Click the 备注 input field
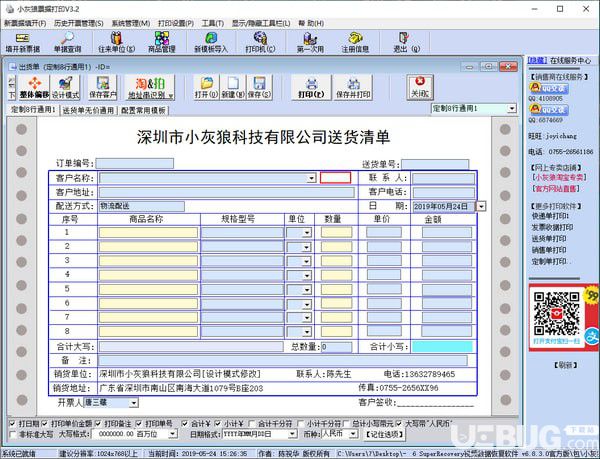The width and height of the screenshot is (600, 459). point(283,361)
